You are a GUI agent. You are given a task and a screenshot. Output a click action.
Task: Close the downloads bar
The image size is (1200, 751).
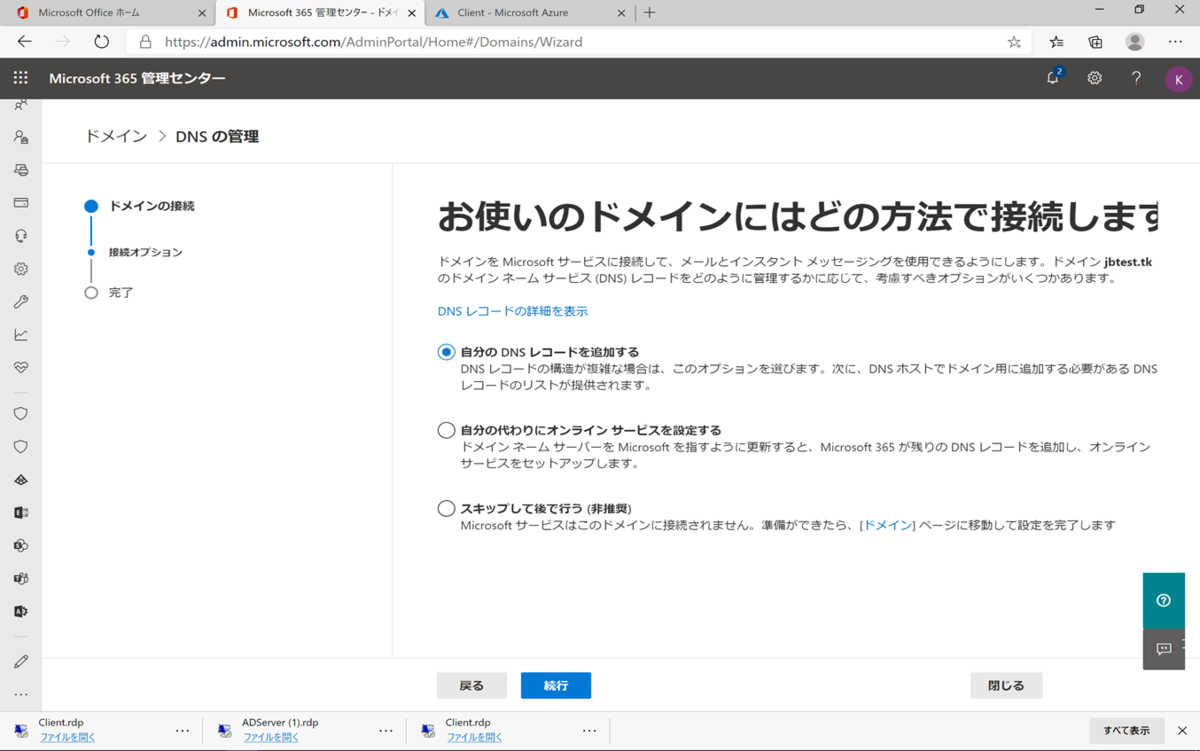click(1182, 730)
